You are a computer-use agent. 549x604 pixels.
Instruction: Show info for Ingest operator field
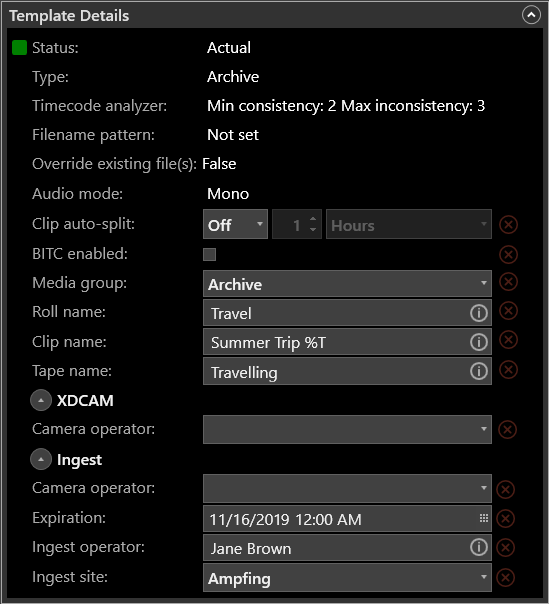[x=478, y=547]
